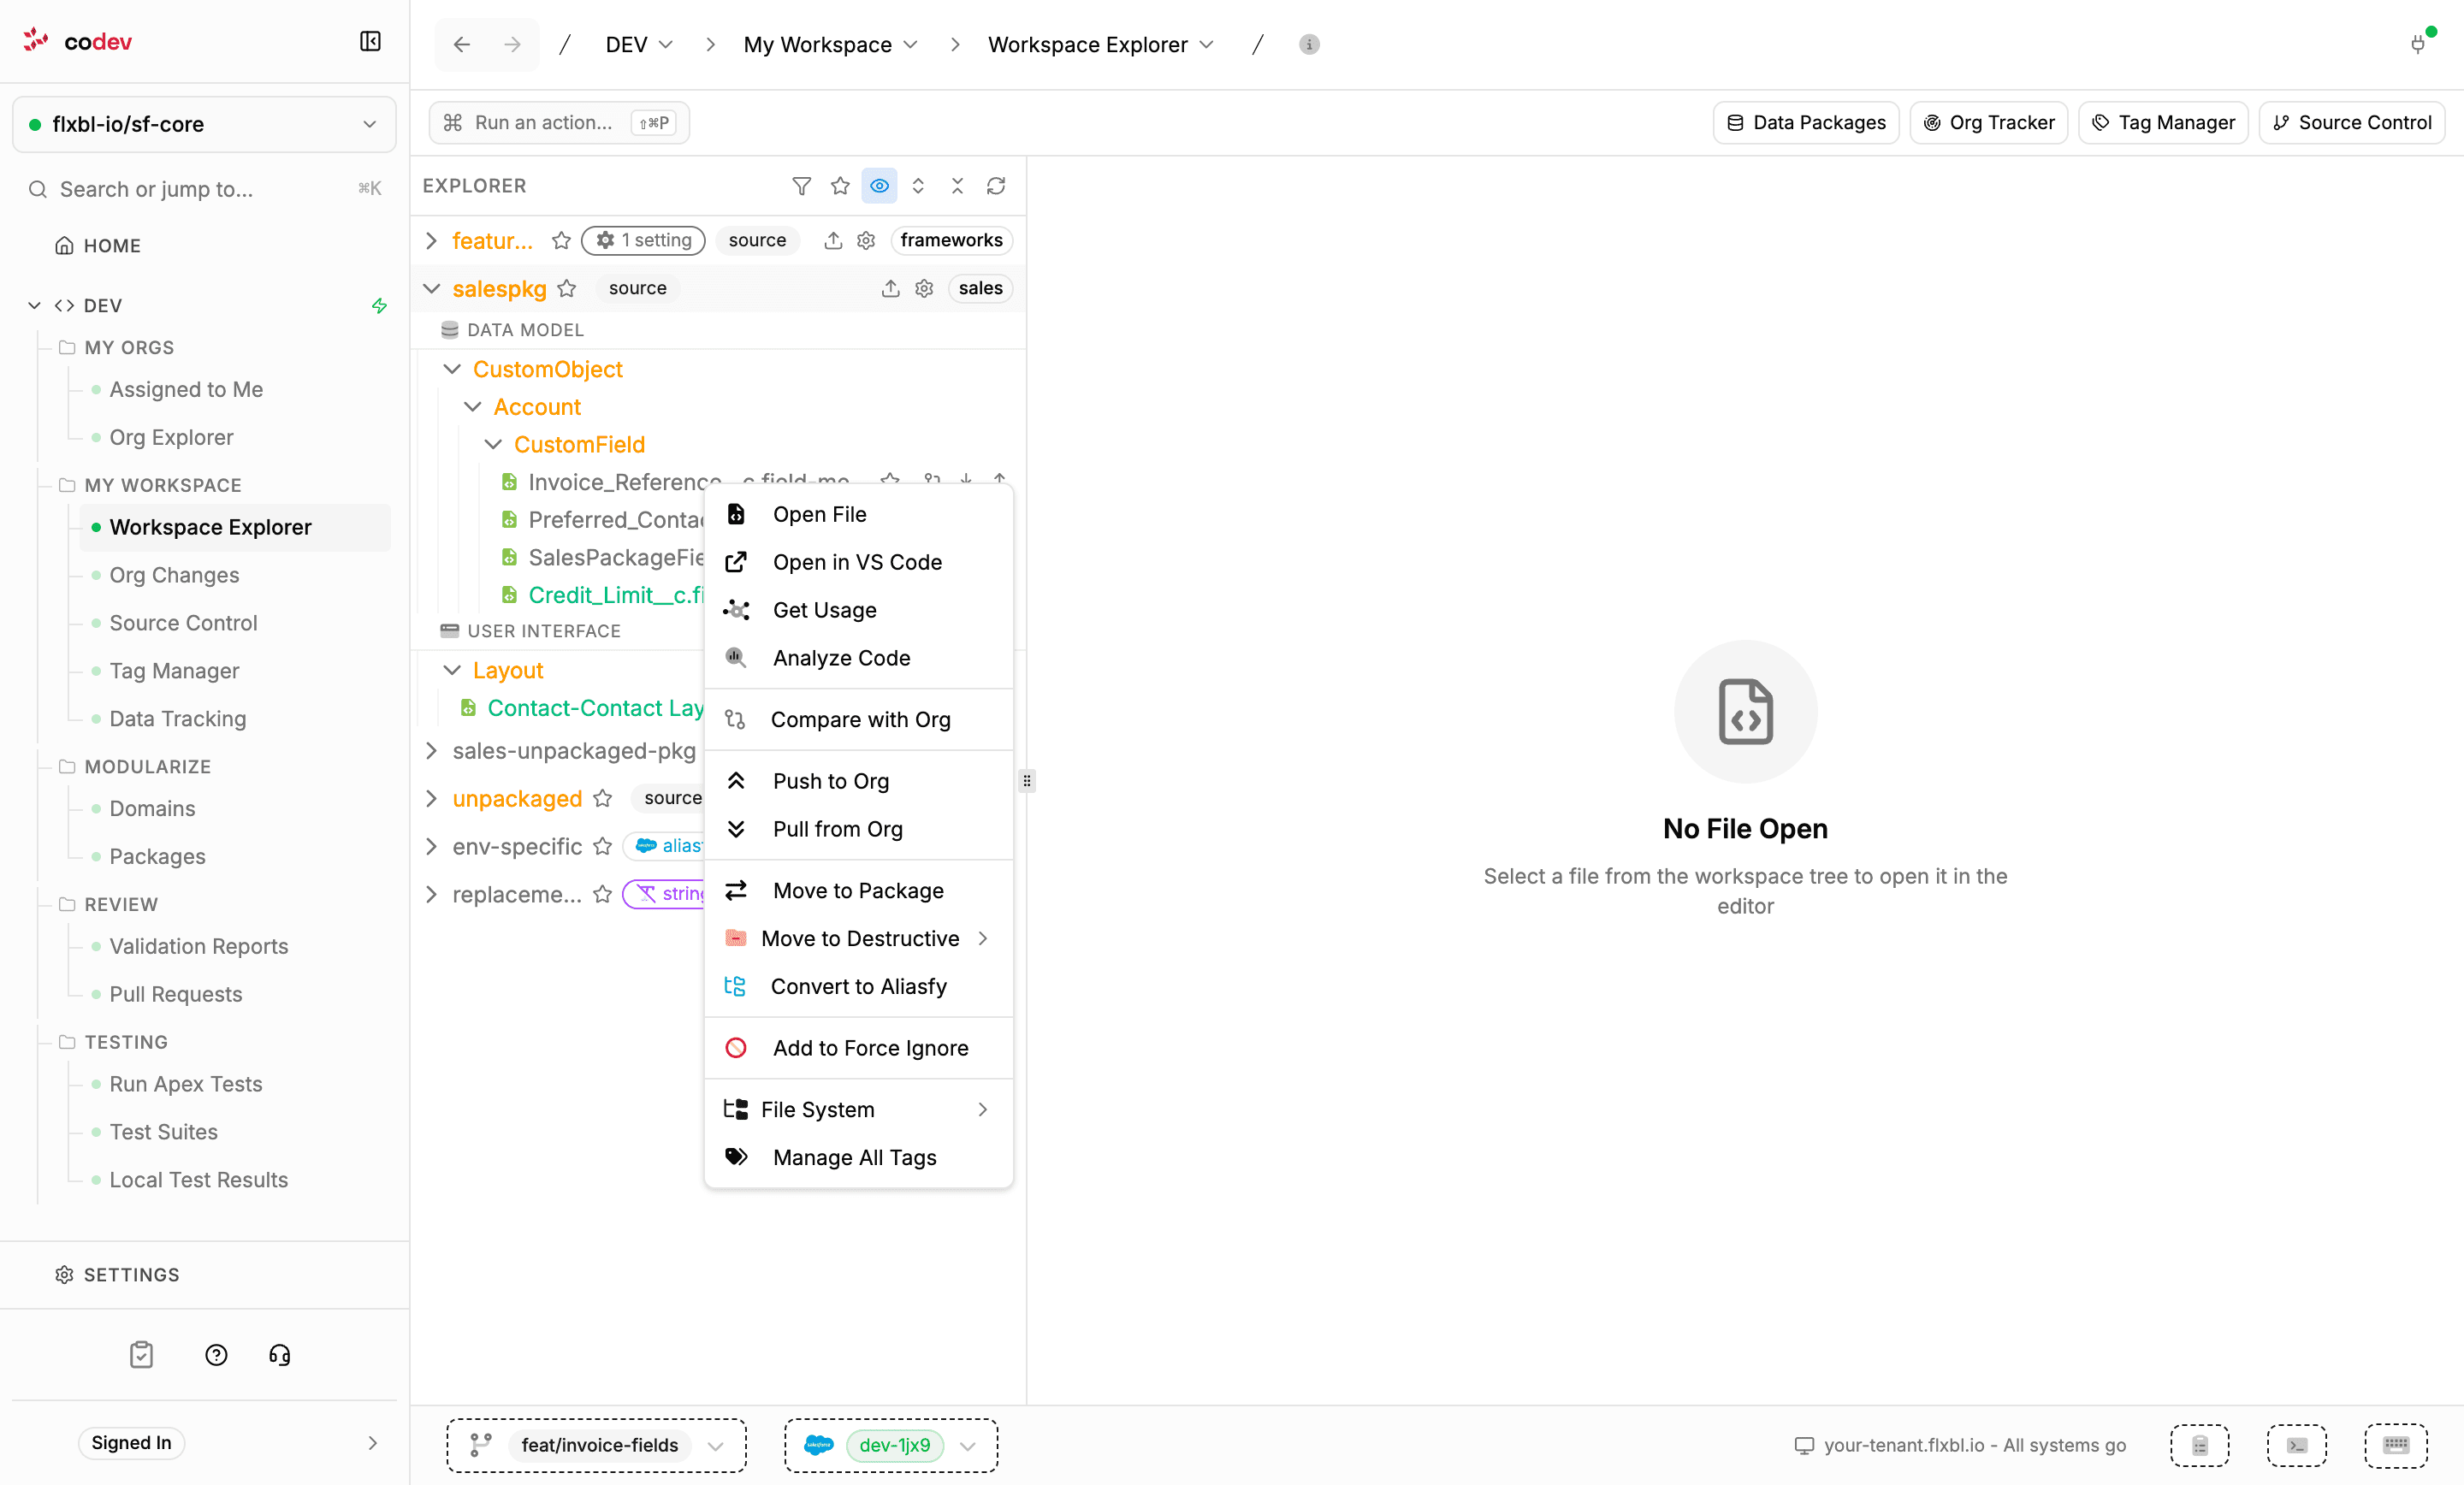Toggle the favorite star next to unpackaged

pyautogui.click(x=602, y=798)
